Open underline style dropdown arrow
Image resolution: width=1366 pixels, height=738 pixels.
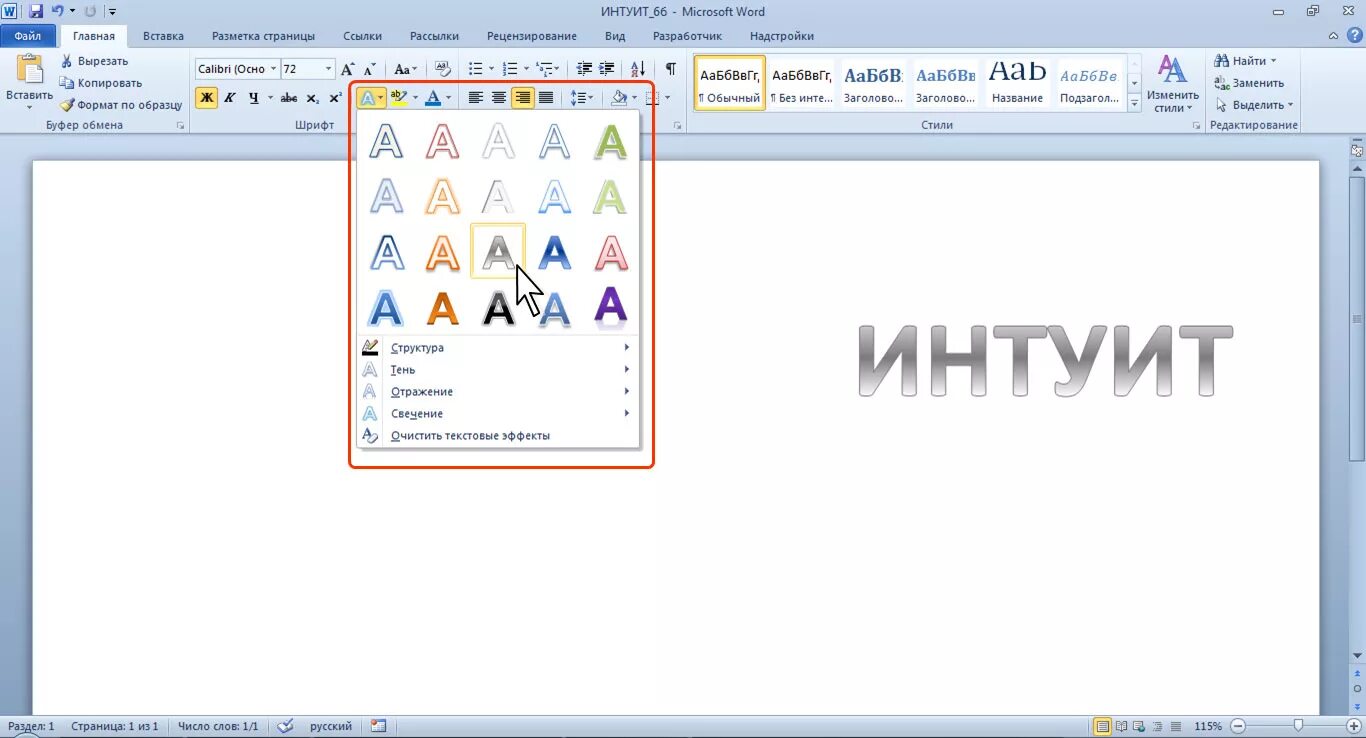pos(269,98)
